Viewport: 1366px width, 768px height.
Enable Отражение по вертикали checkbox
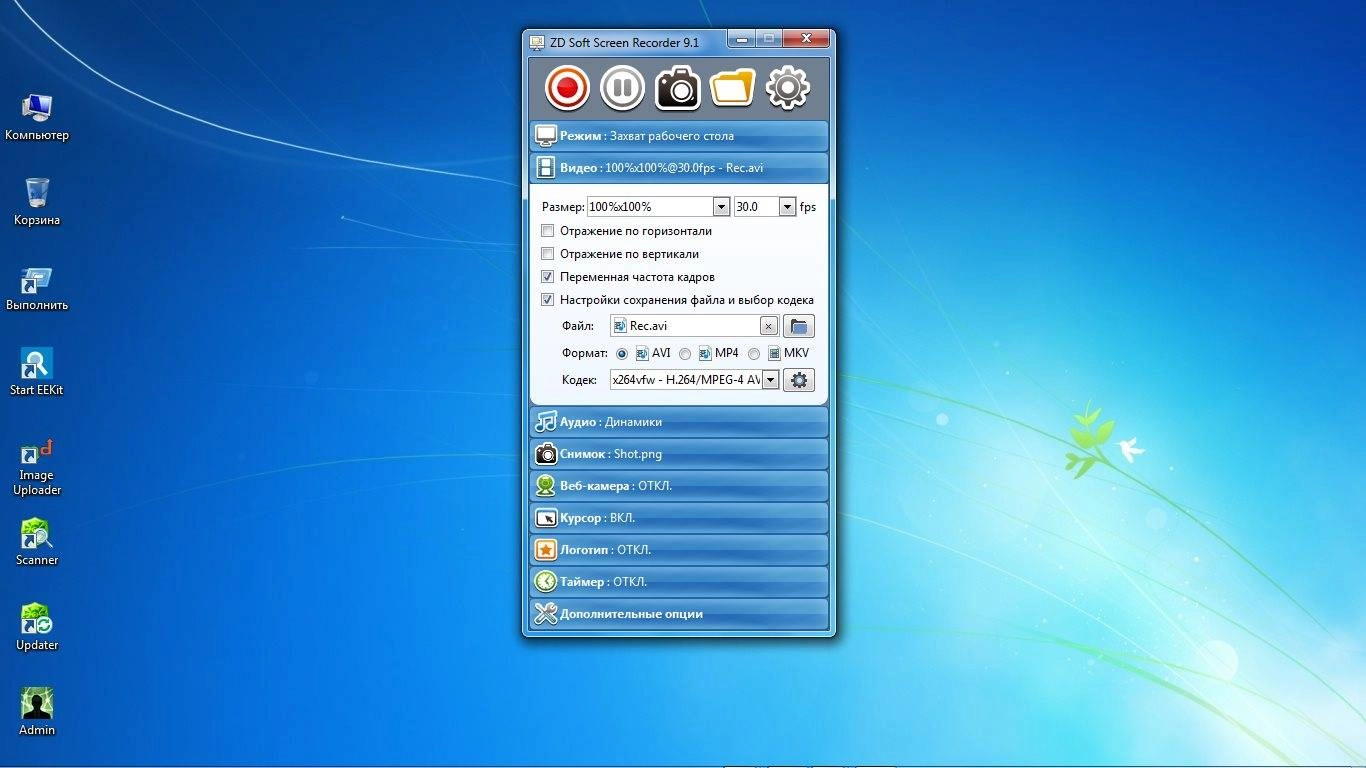click(547, 254)
